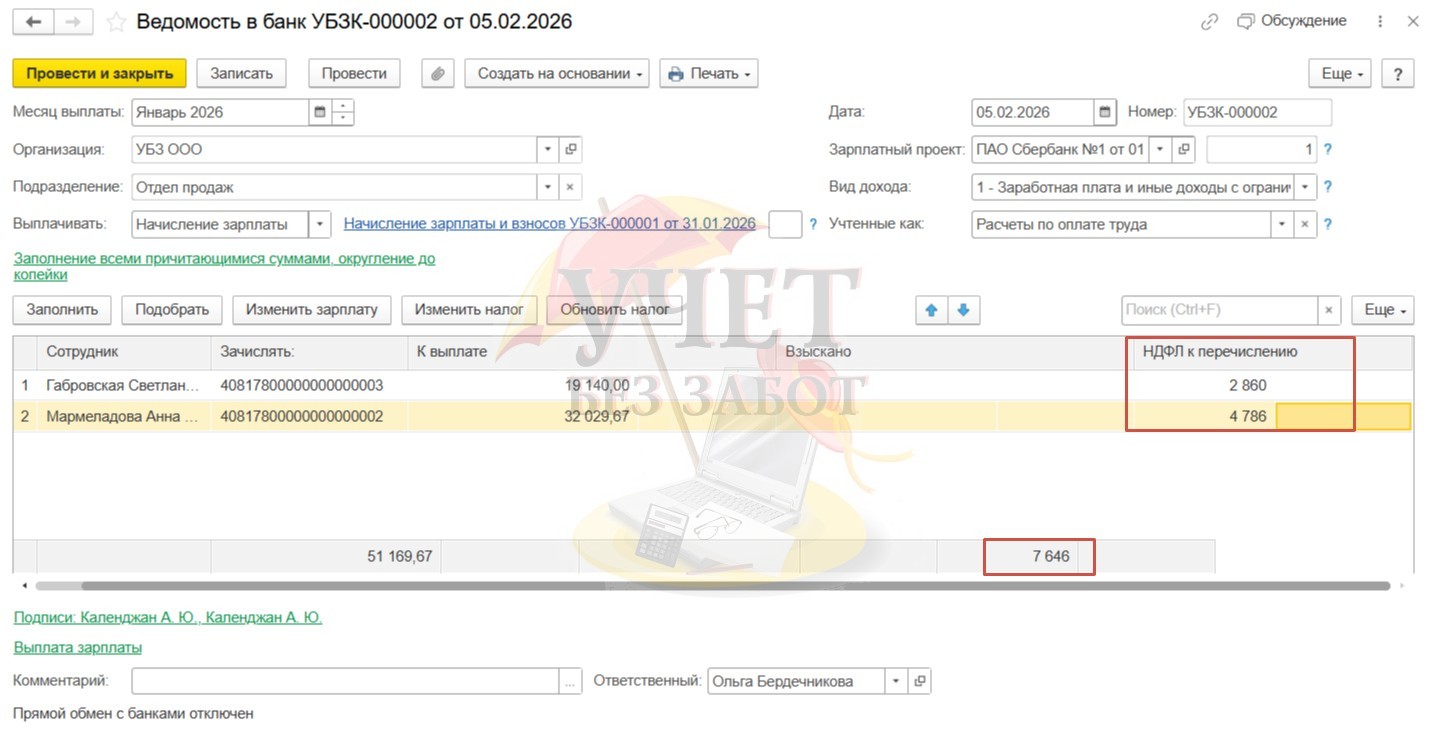The height and width of the screenshot is (729, 1433).
Task: Open Создать на основании menu
Action: click(557, 73)
